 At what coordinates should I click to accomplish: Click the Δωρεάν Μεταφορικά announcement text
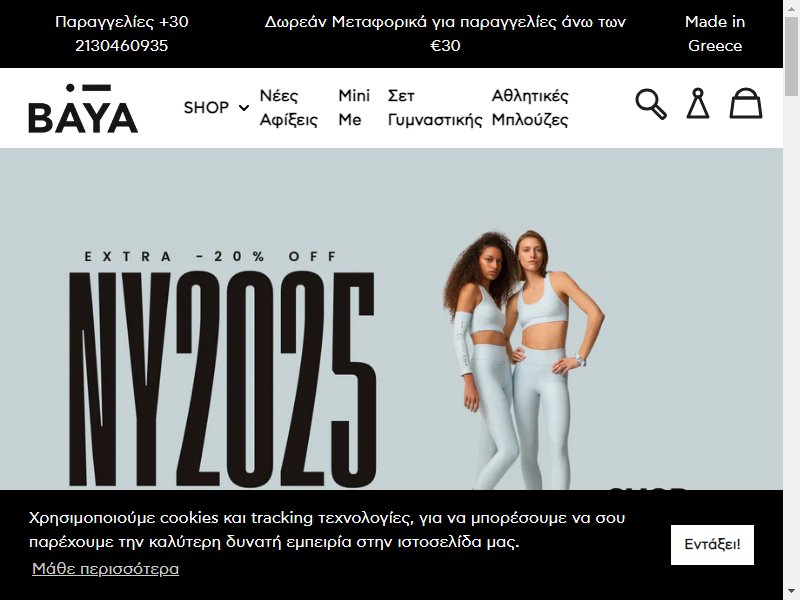(445, 34)
